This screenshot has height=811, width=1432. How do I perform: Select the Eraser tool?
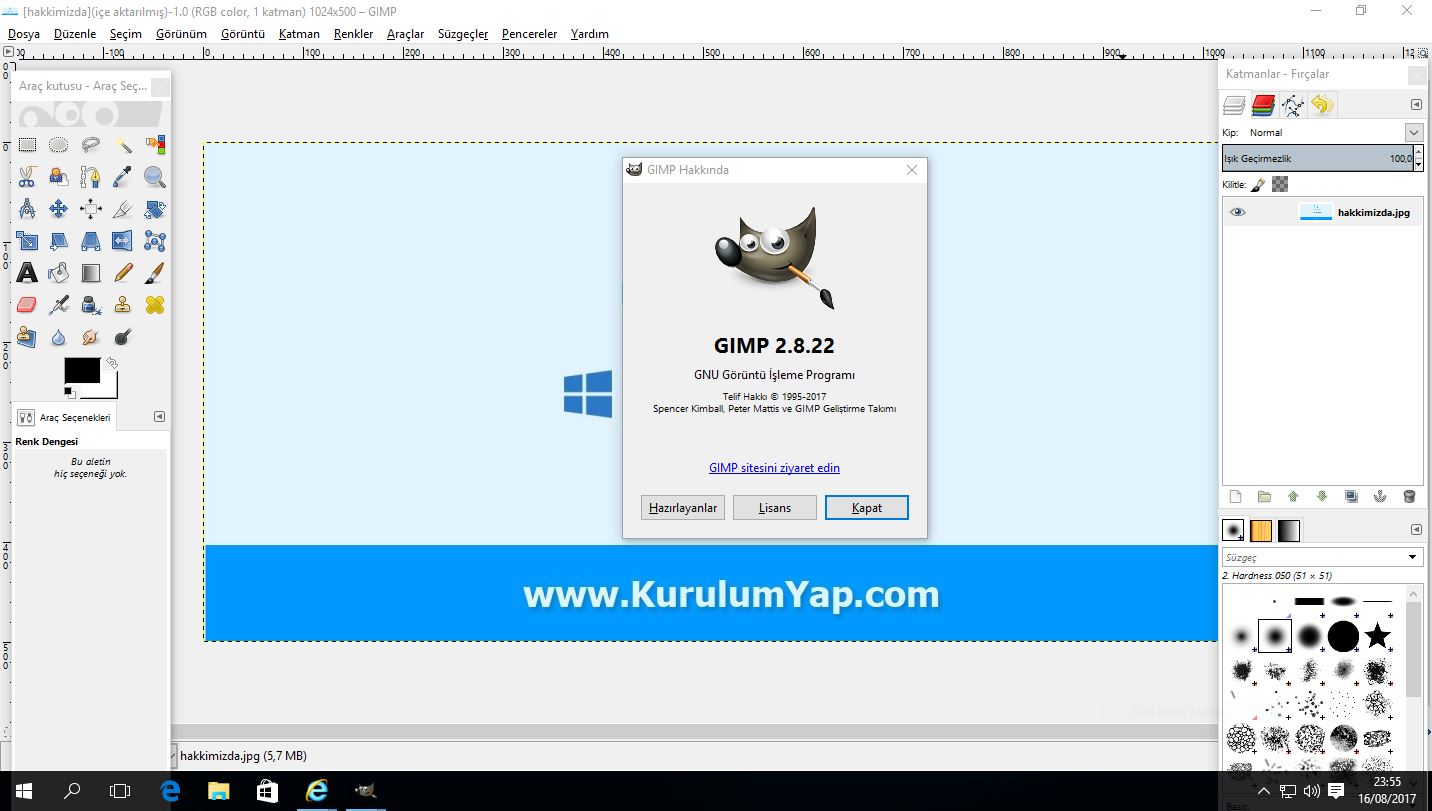coord(27,305)
